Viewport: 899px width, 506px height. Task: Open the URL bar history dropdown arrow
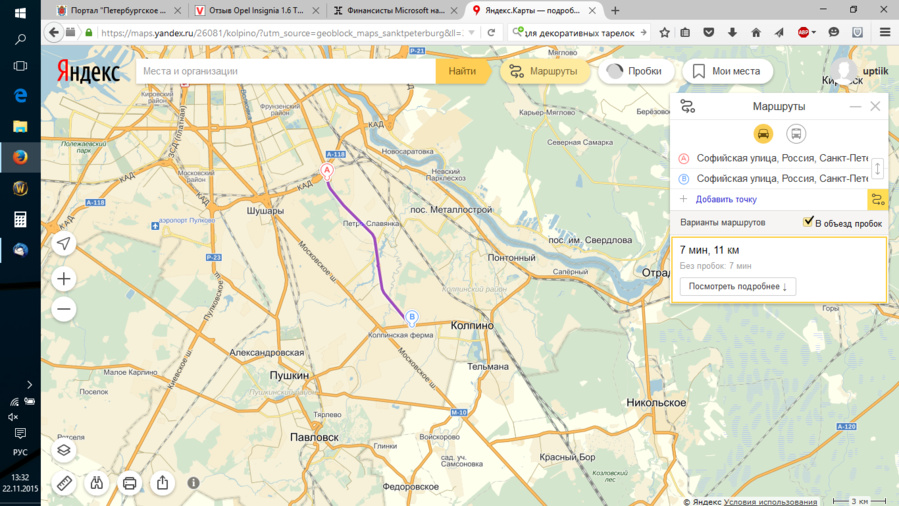click(472, 33)
